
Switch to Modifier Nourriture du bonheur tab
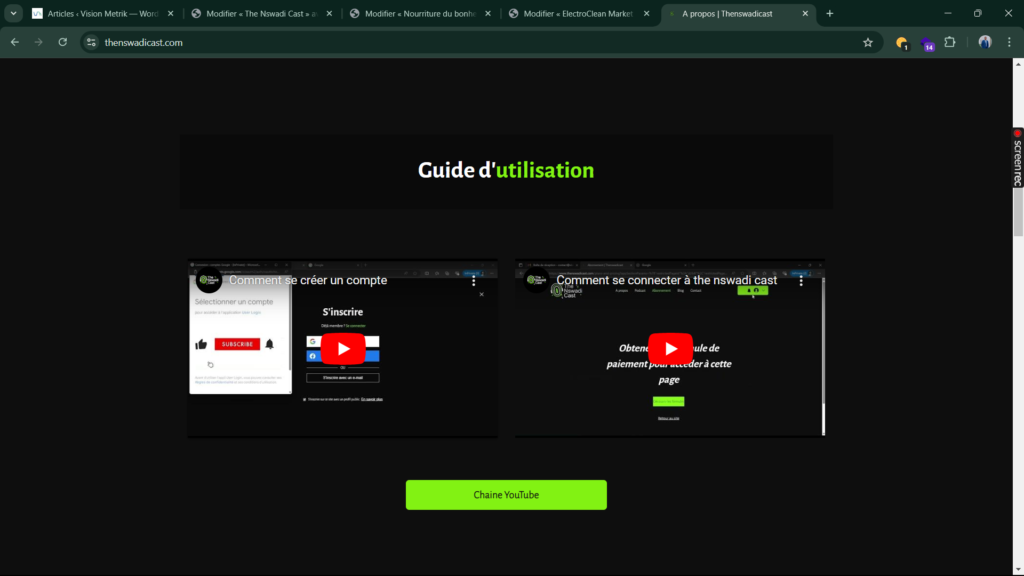coord(420,13)
